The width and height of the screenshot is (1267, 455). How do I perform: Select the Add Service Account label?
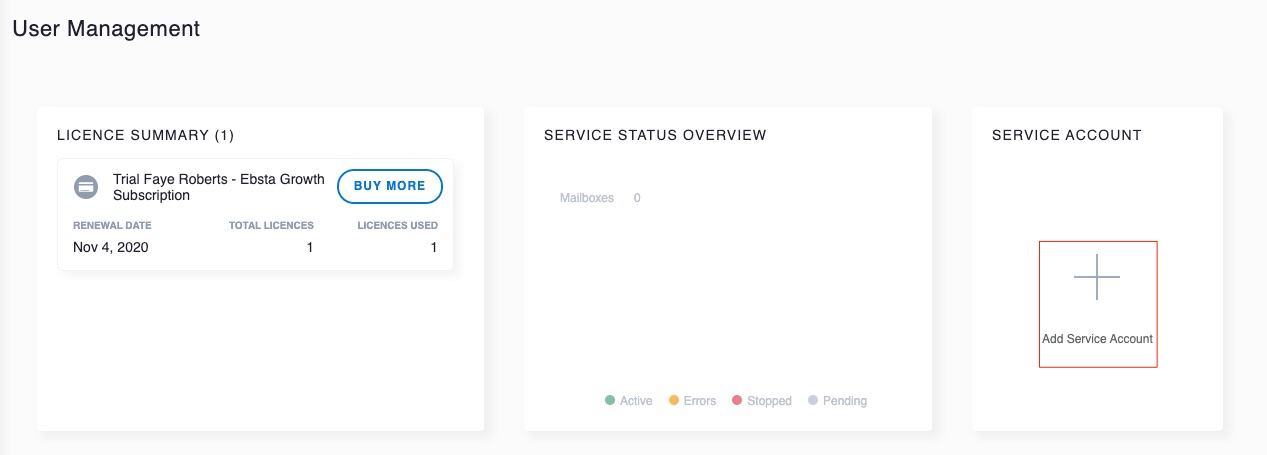pos(1097,339)
